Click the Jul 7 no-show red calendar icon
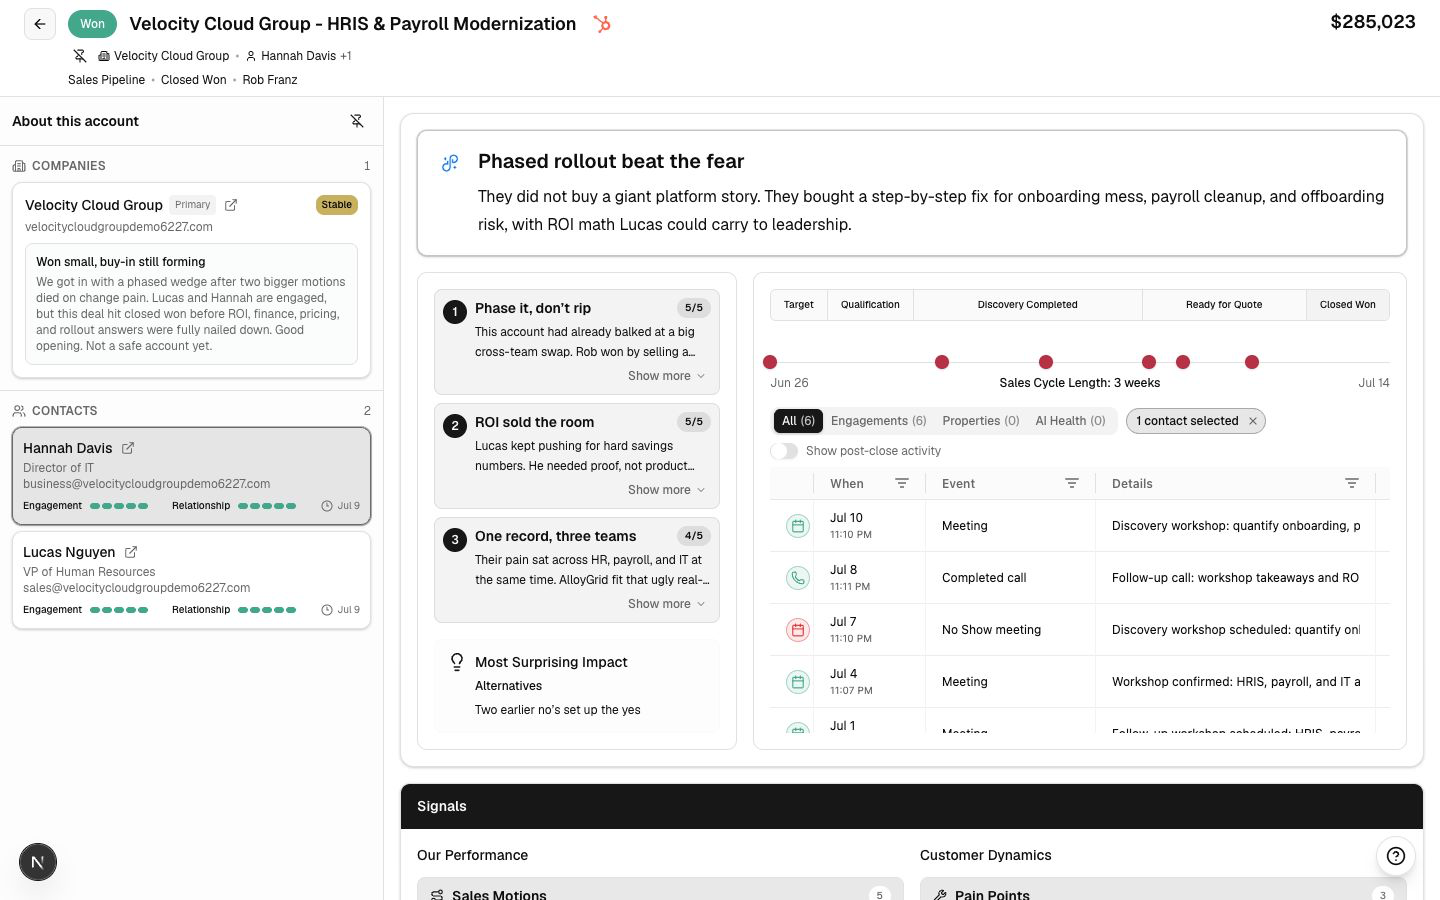Image resolution: width=1440 pixels, height=900 pixels. point(798,630)
